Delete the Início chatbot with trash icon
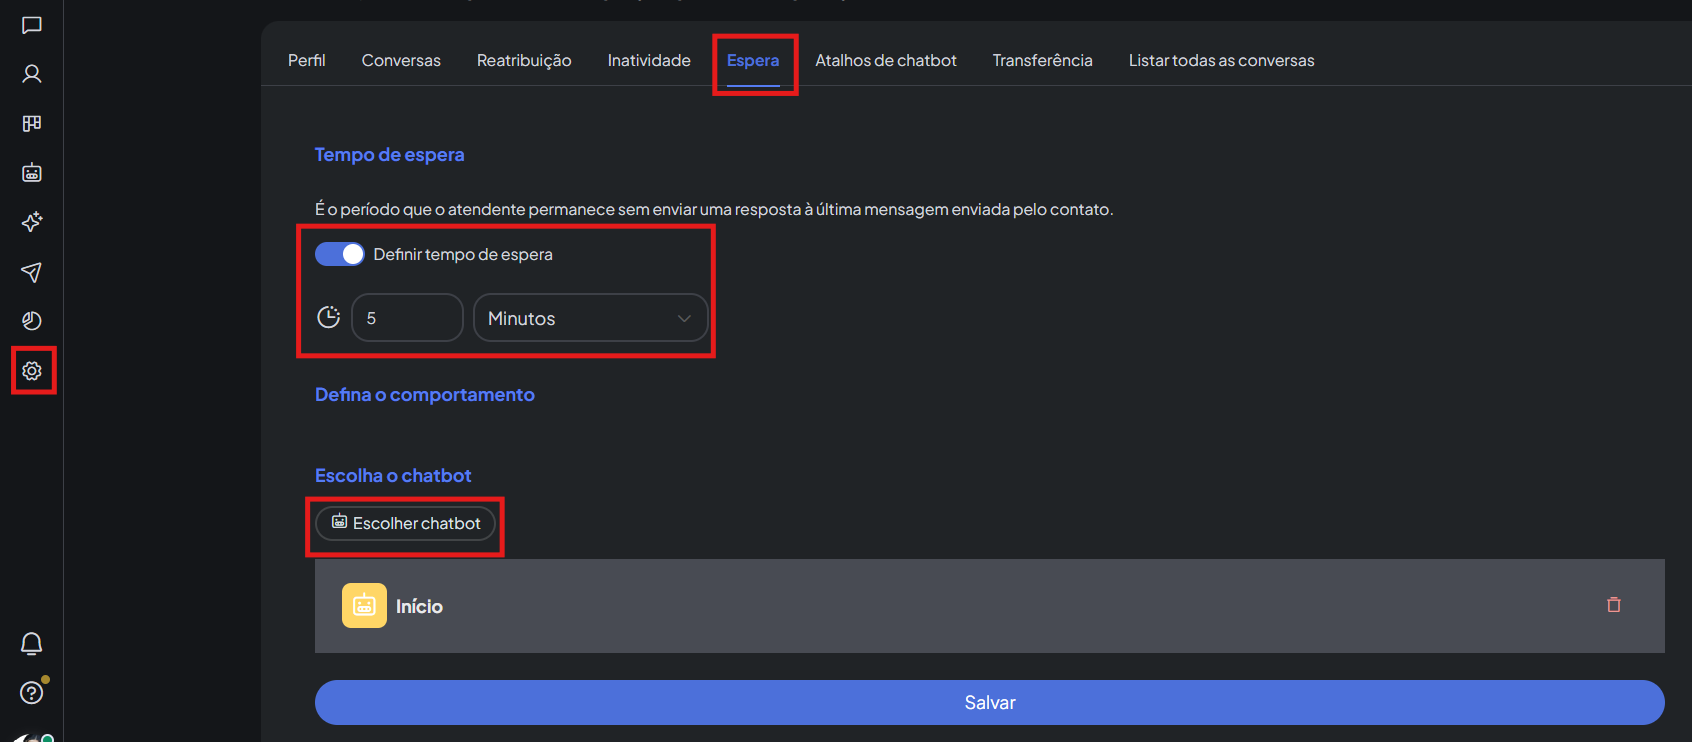The height and width of the screenshot is (742, 1692). pyautogui.click(x=1613, y=605)
